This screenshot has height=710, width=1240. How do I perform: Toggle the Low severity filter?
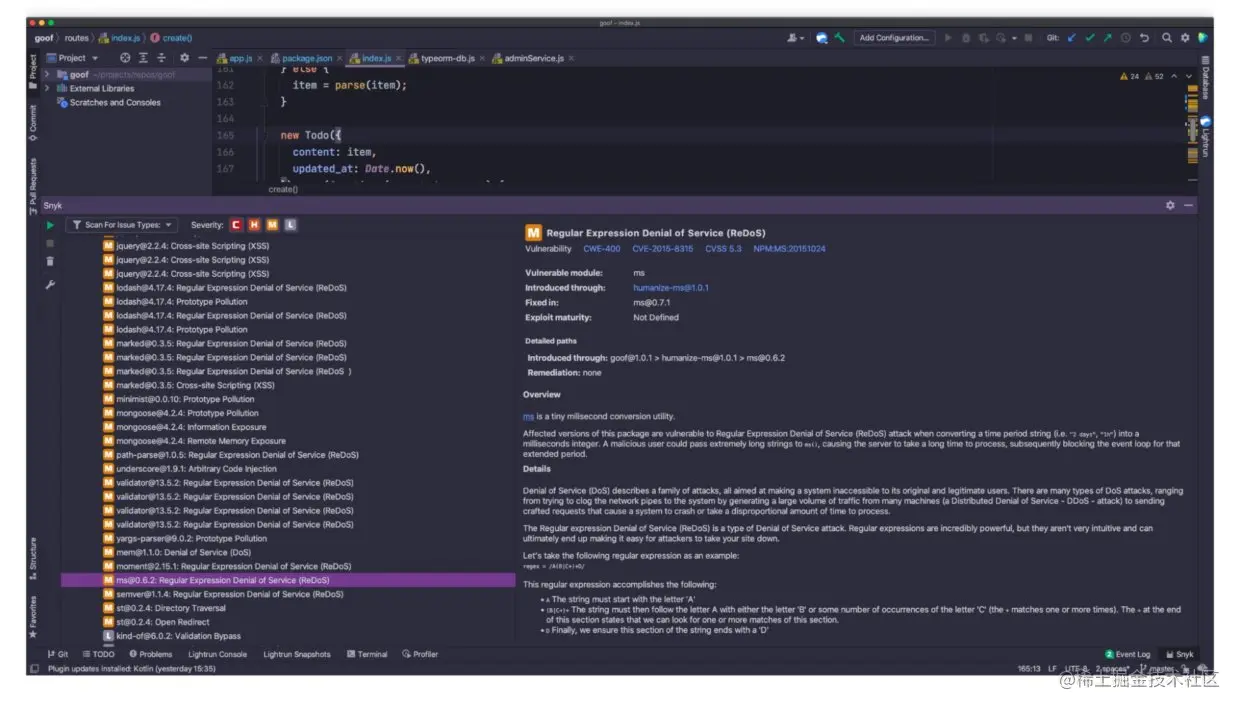coord(290,224)
